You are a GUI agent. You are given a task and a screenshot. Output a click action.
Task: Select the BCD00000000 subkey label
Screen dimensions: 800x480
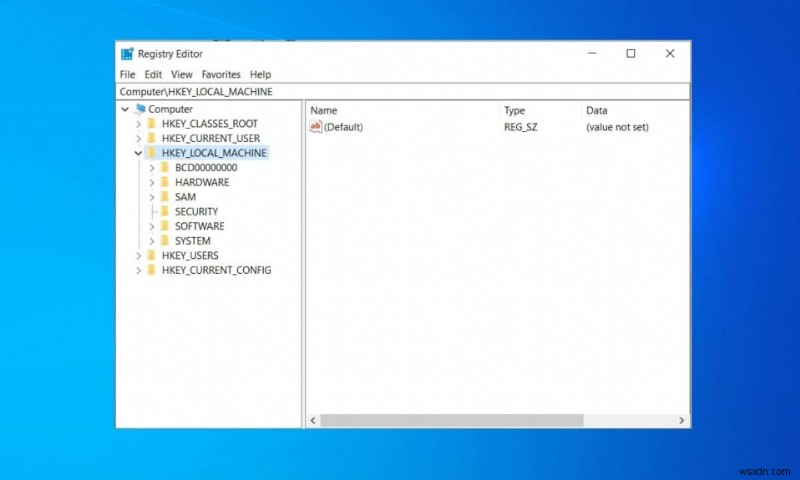coord(206,167)
